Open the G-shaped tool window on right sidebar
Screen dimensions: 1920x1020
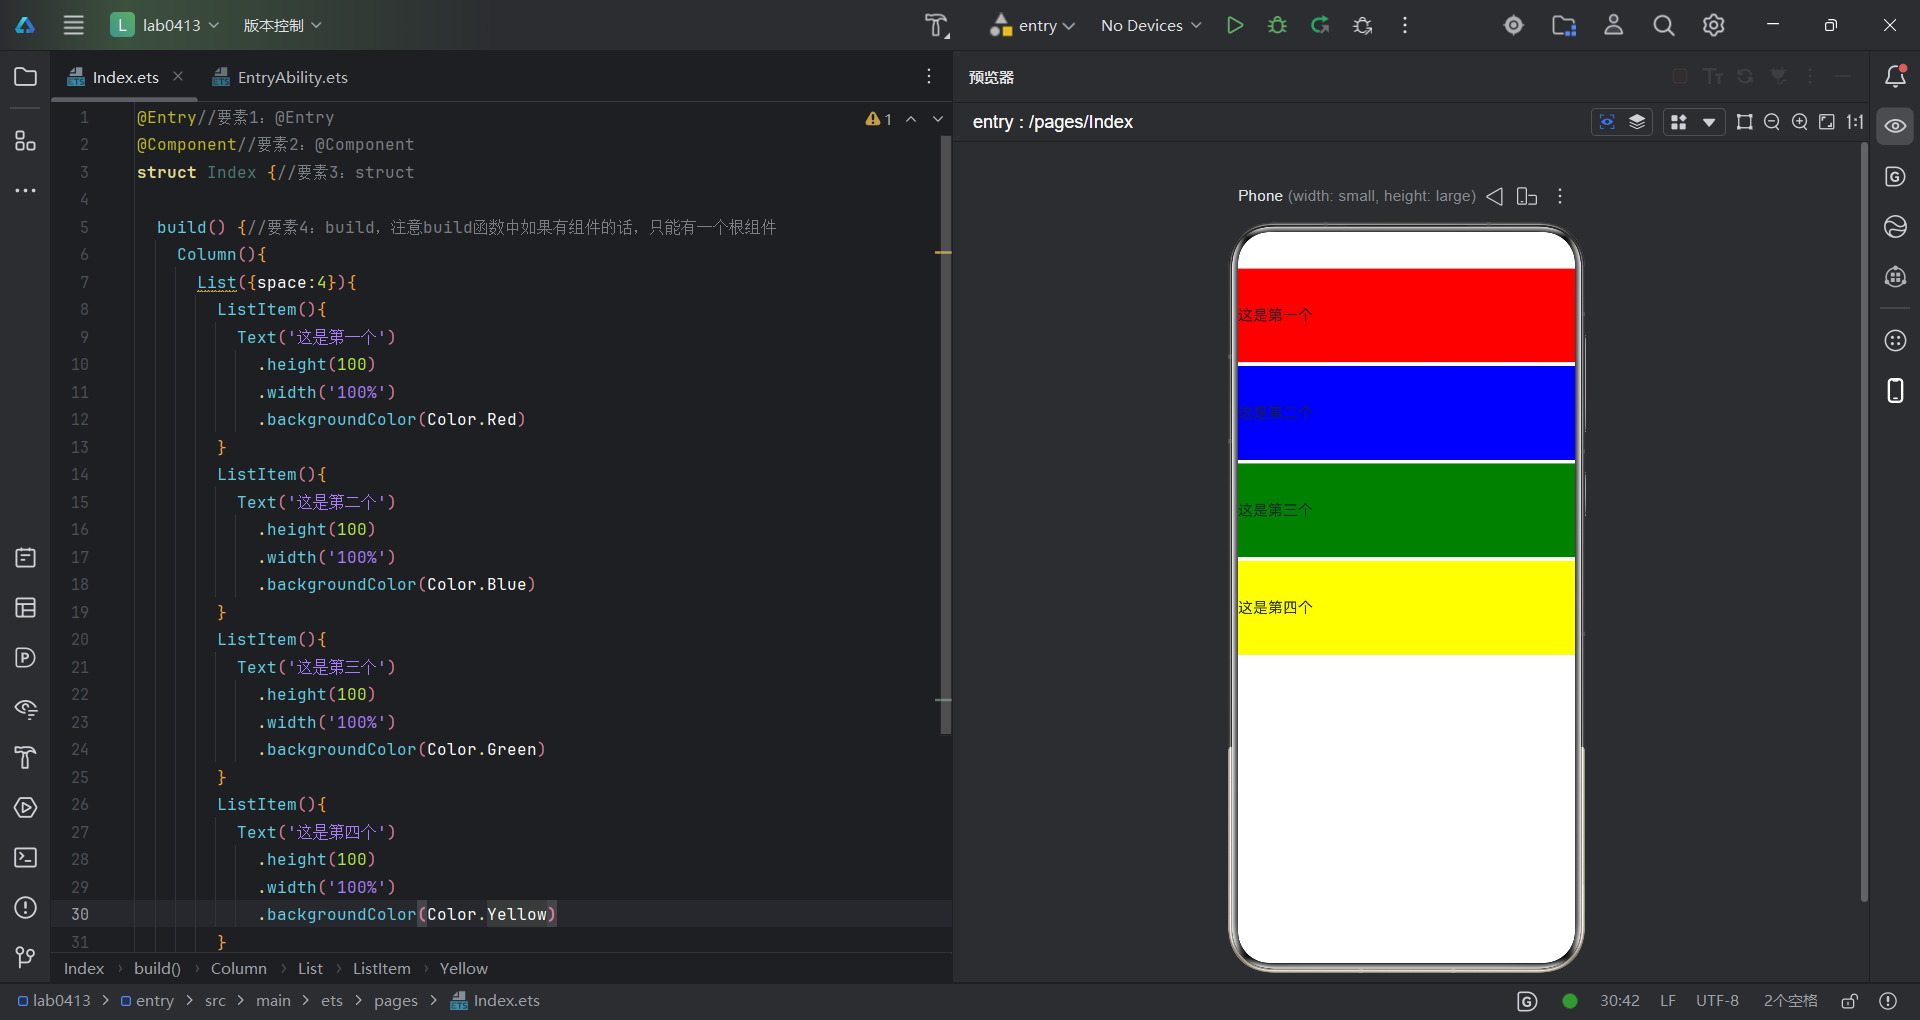tap(1895, 177)
